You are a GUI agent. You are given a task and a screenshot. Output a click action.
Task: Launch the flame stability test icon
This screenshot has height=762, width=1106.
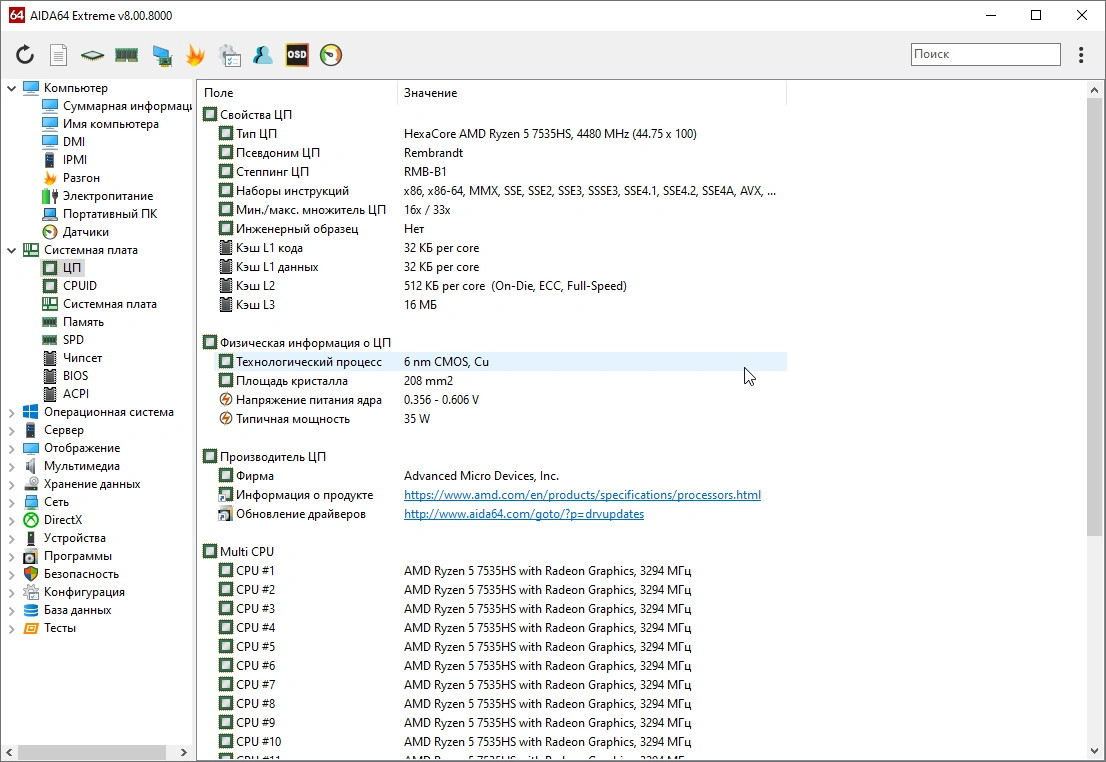click(x=195, y=55)
